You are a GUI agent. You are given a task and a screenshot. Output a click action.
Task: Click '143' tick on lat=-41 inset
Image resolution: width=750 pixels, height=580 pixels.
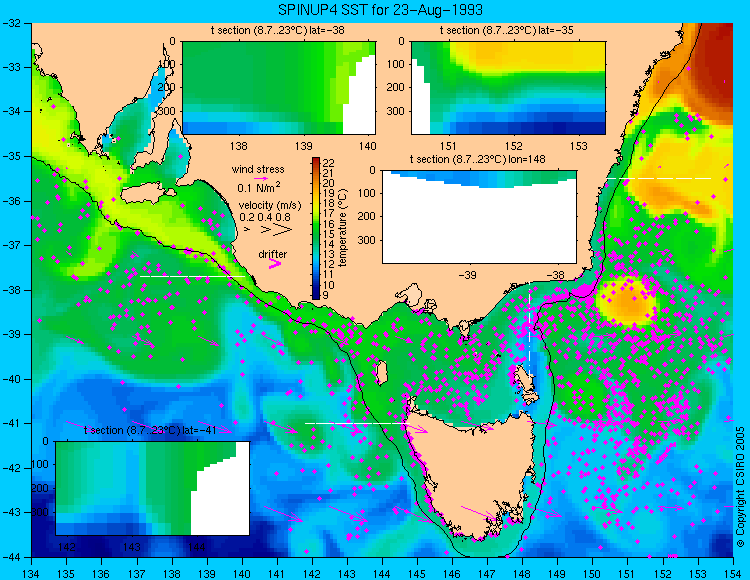(x=132, y=547)
